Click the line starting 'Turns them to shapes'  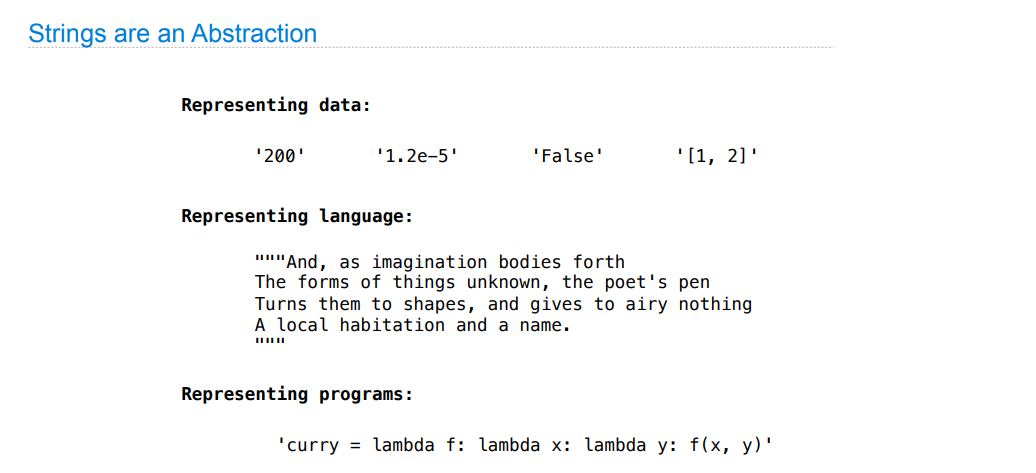click(x=503, y=305)
